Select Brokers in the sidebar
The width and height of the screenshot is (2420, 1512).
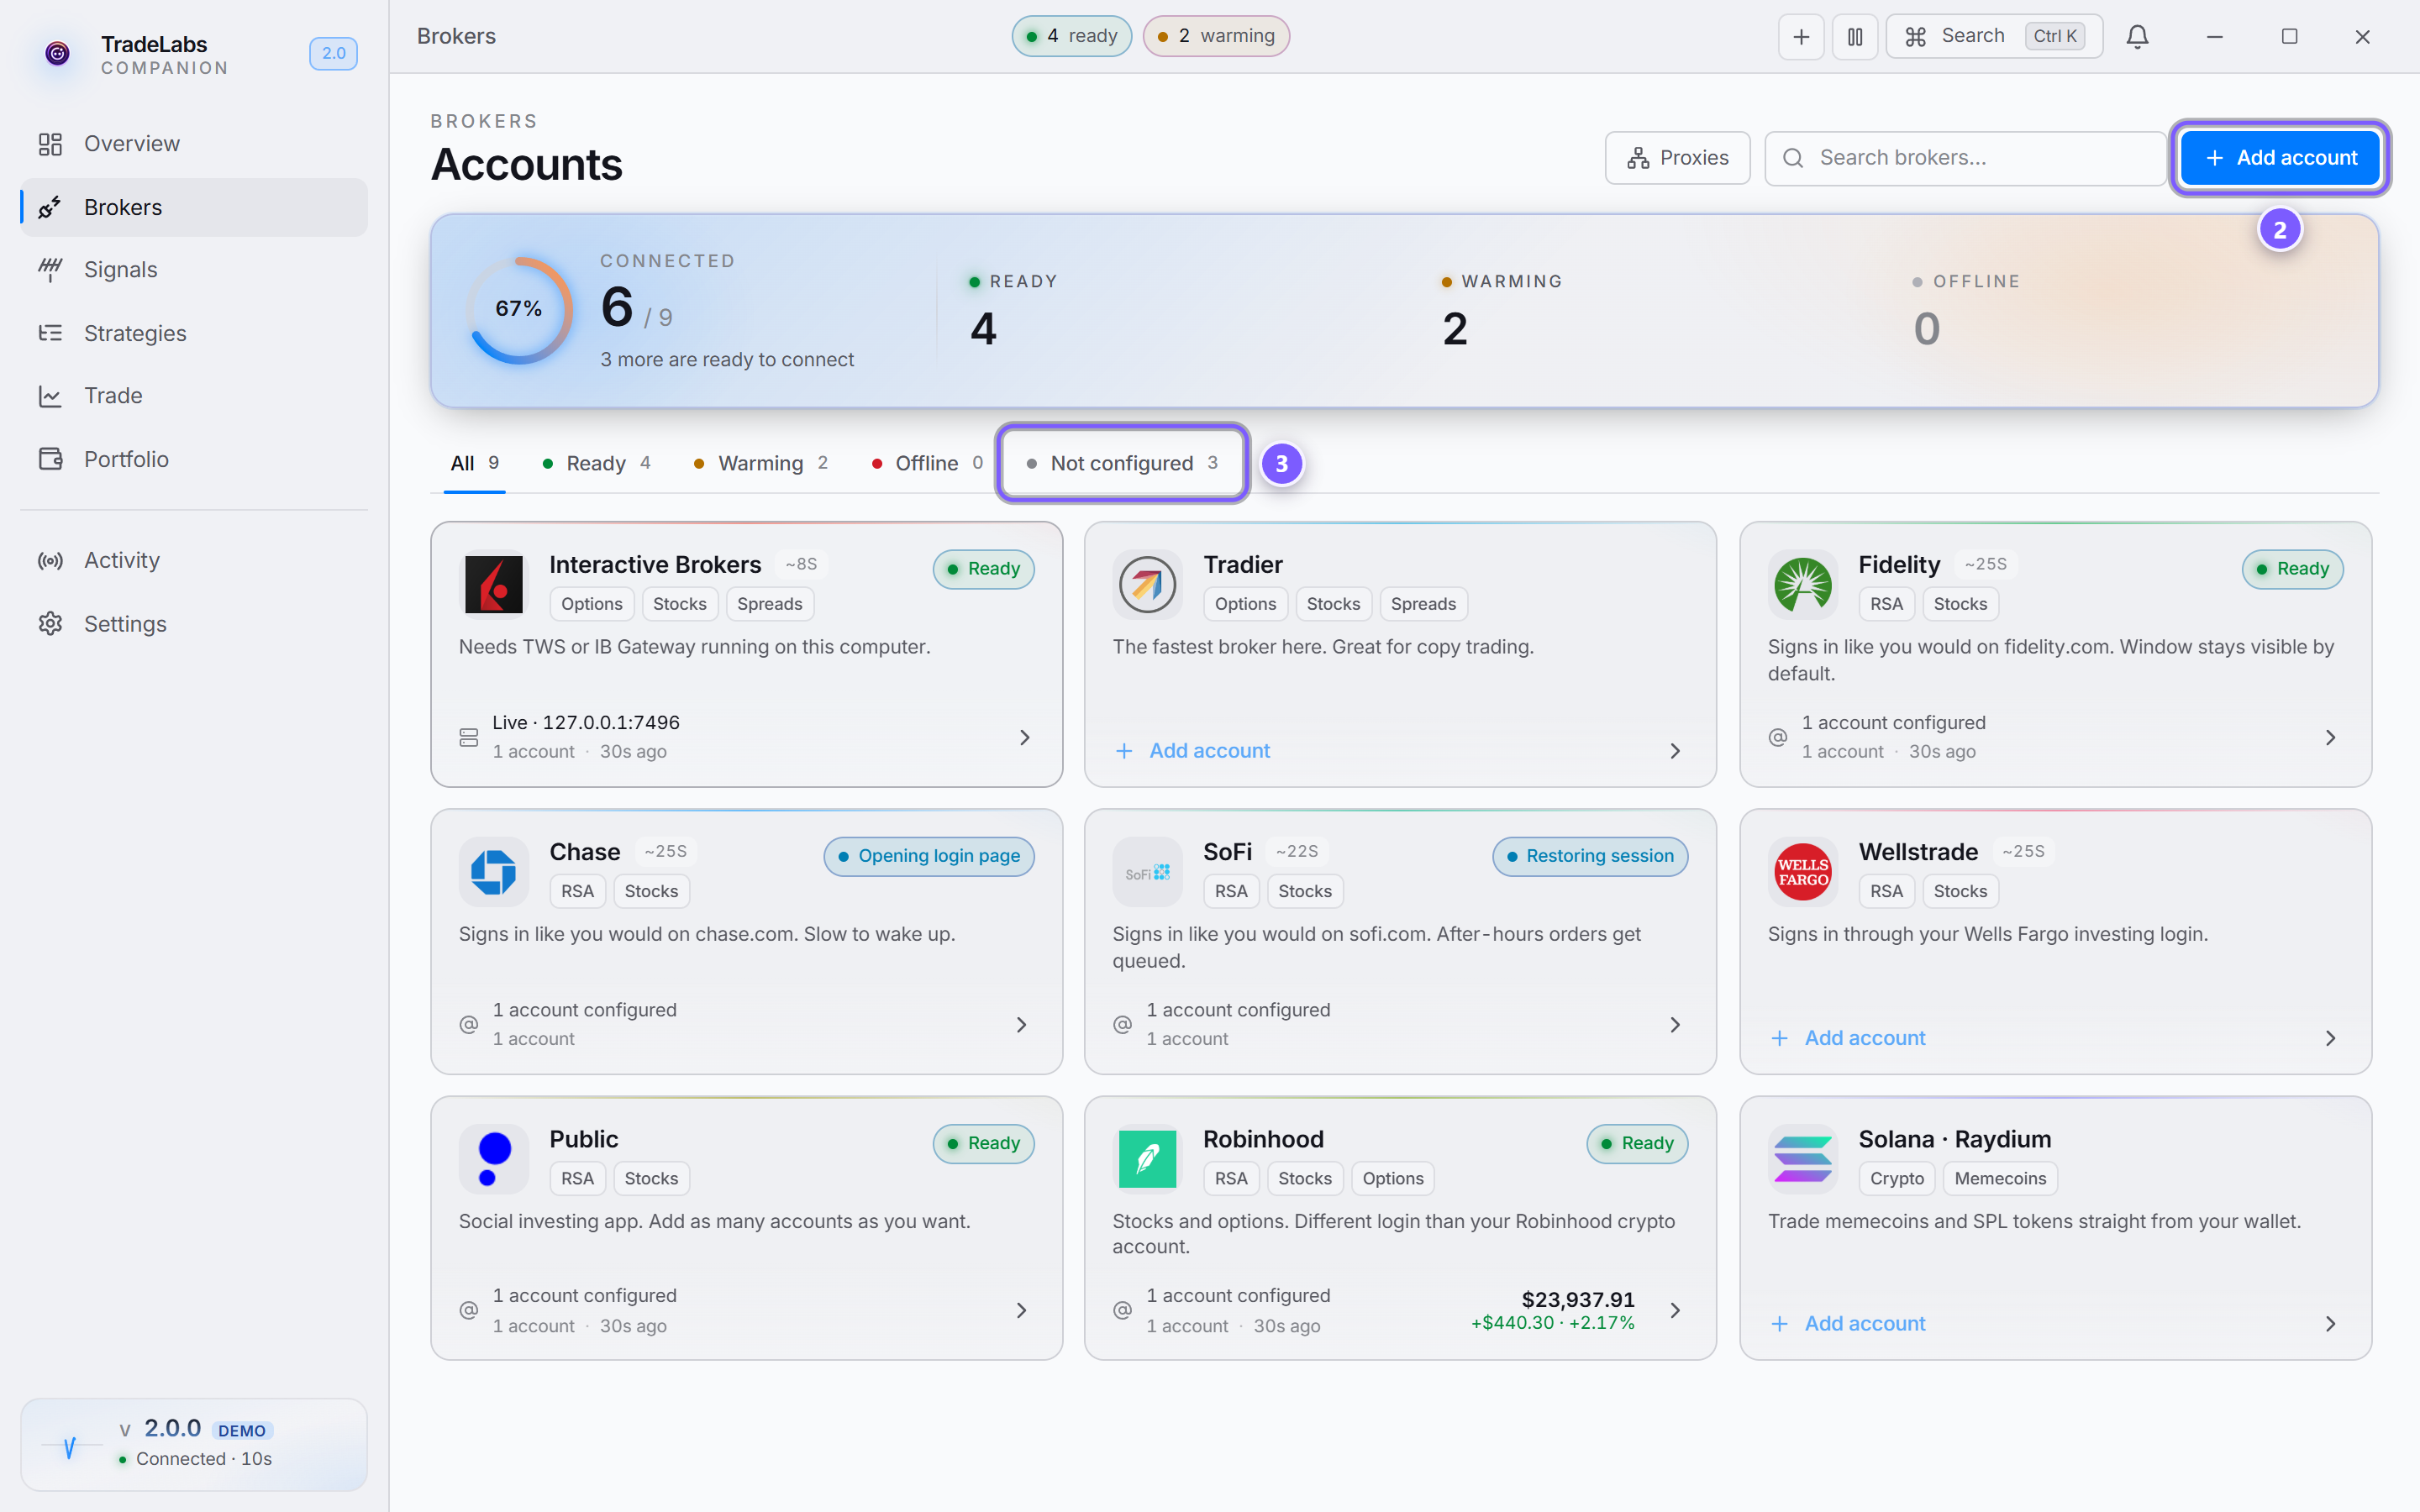194,207
